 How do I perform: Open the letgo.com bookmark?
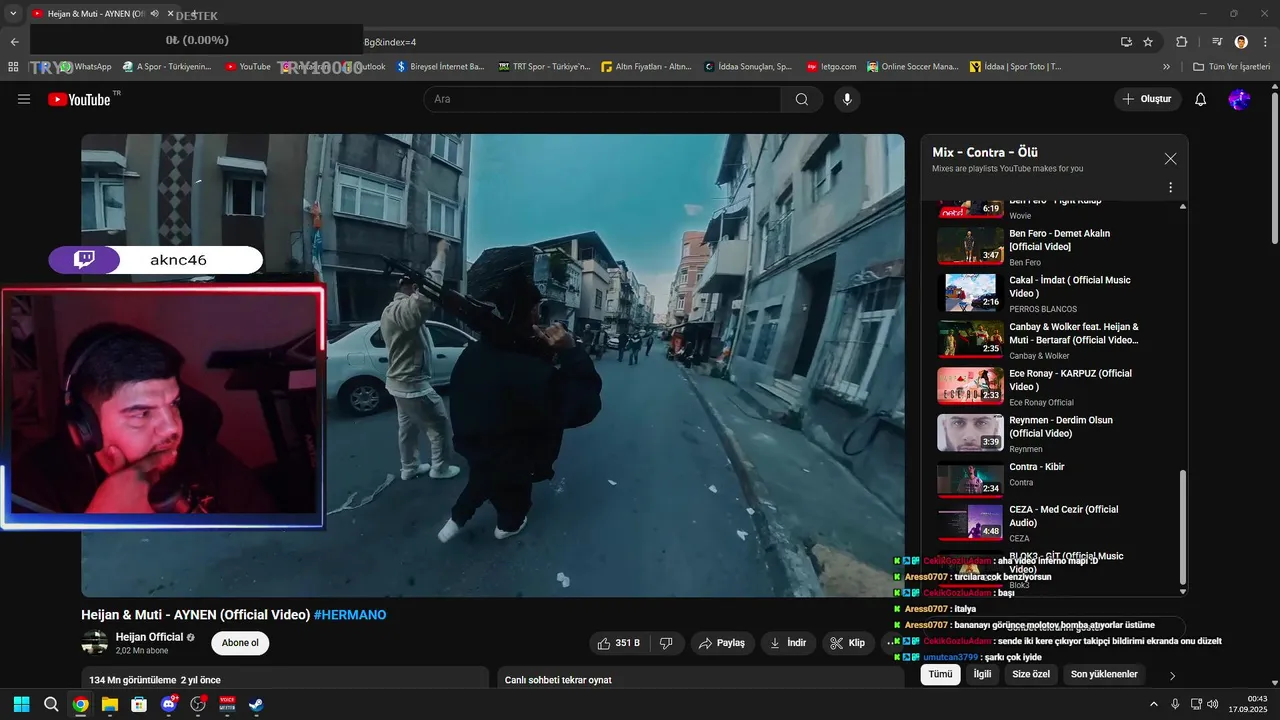pos(831,67)
